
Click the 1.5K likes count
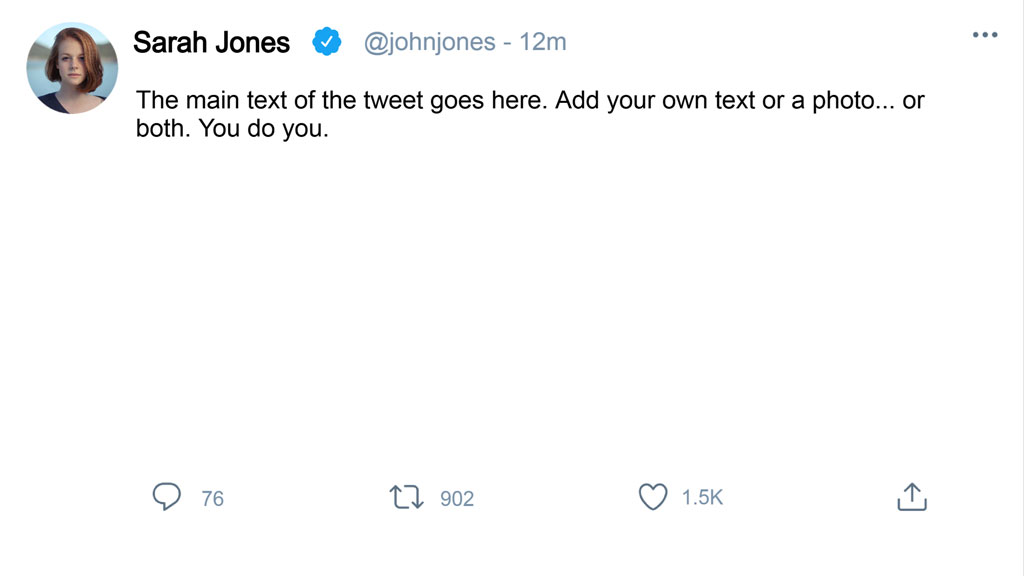coord(704,497)
